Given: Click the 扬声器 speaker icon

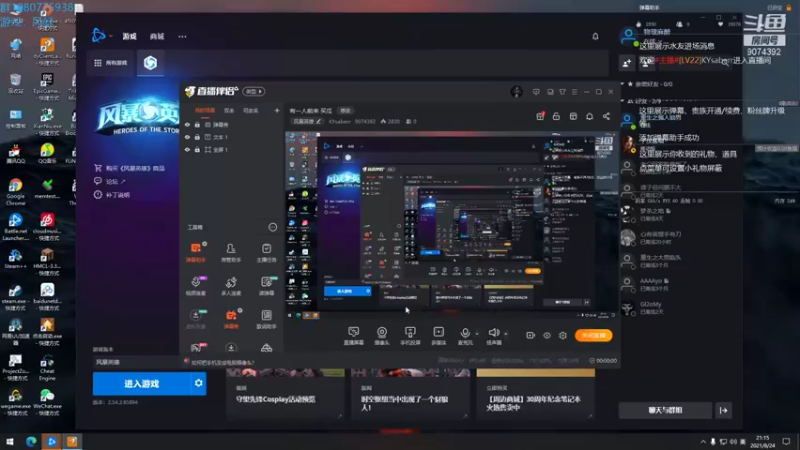Looking at the screenshot, I should tap(493, 333).
